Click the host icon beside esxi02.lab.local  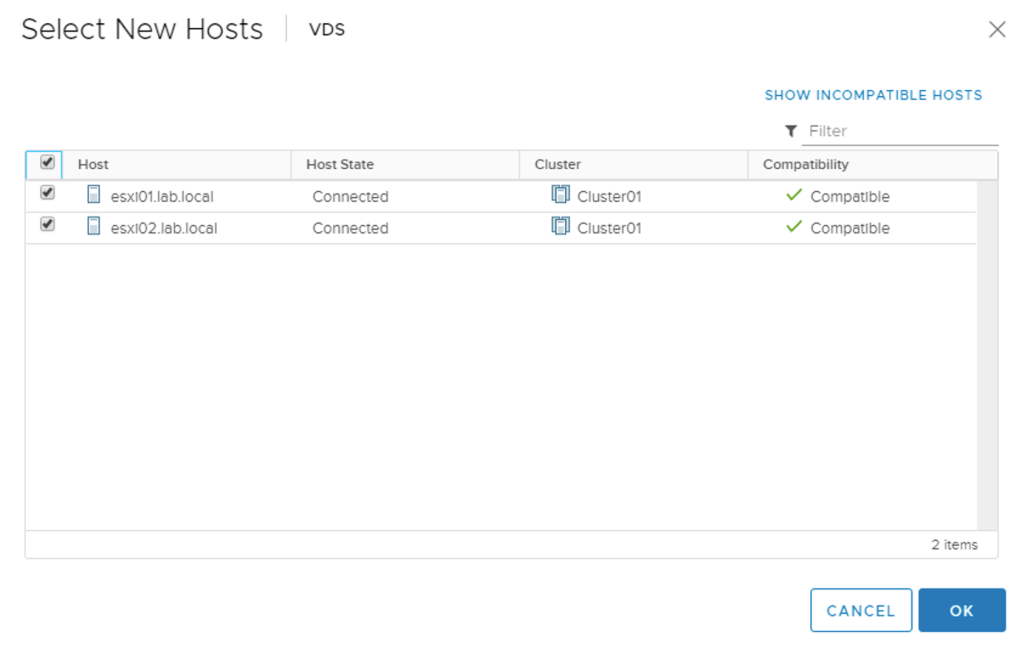[94, 227]
